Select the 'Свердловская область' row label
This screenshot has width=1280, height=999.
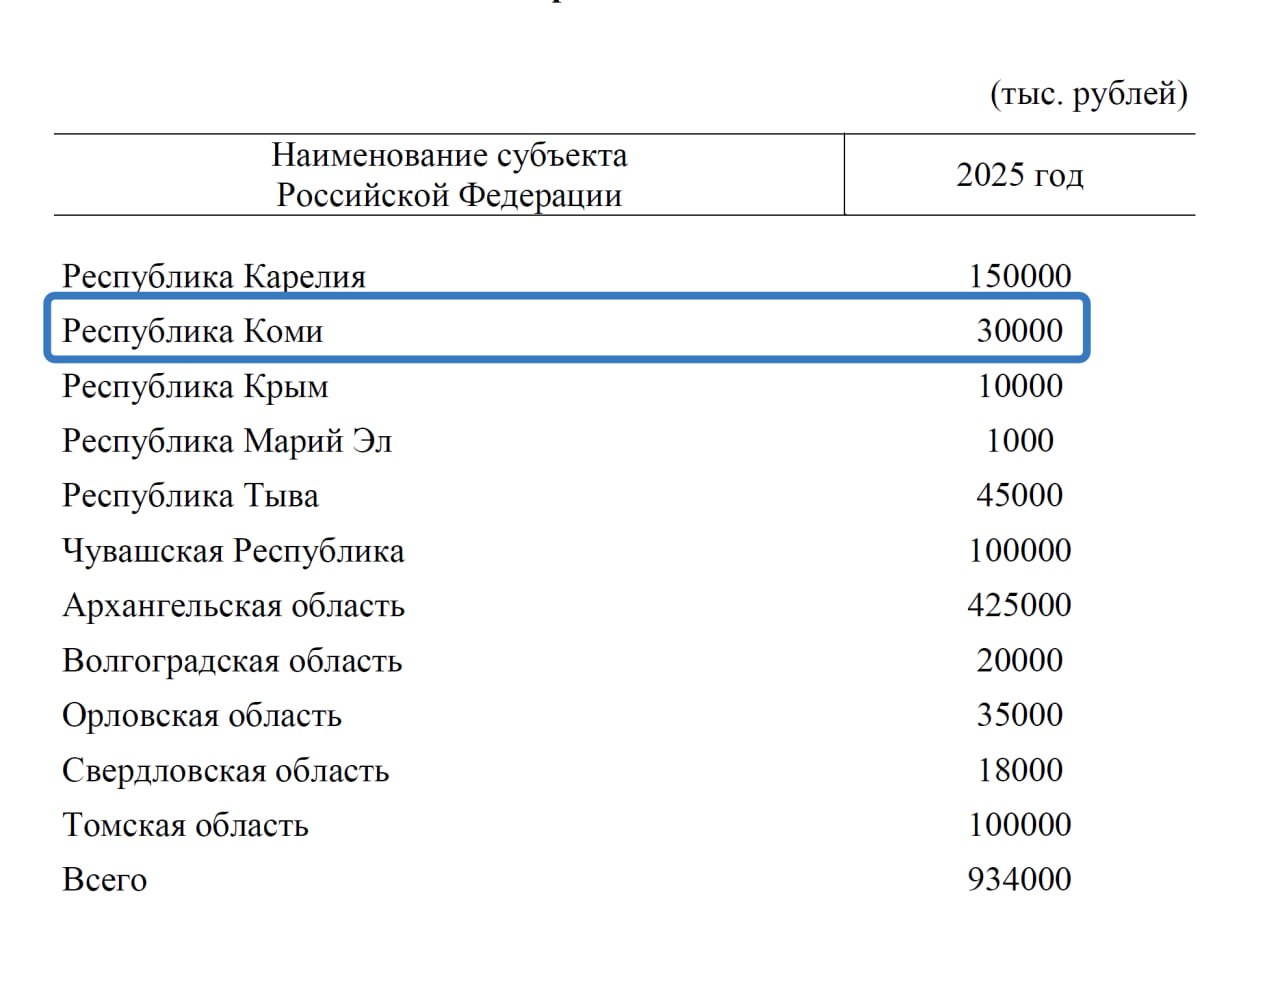pyautogui.click(x=225, y=771)
